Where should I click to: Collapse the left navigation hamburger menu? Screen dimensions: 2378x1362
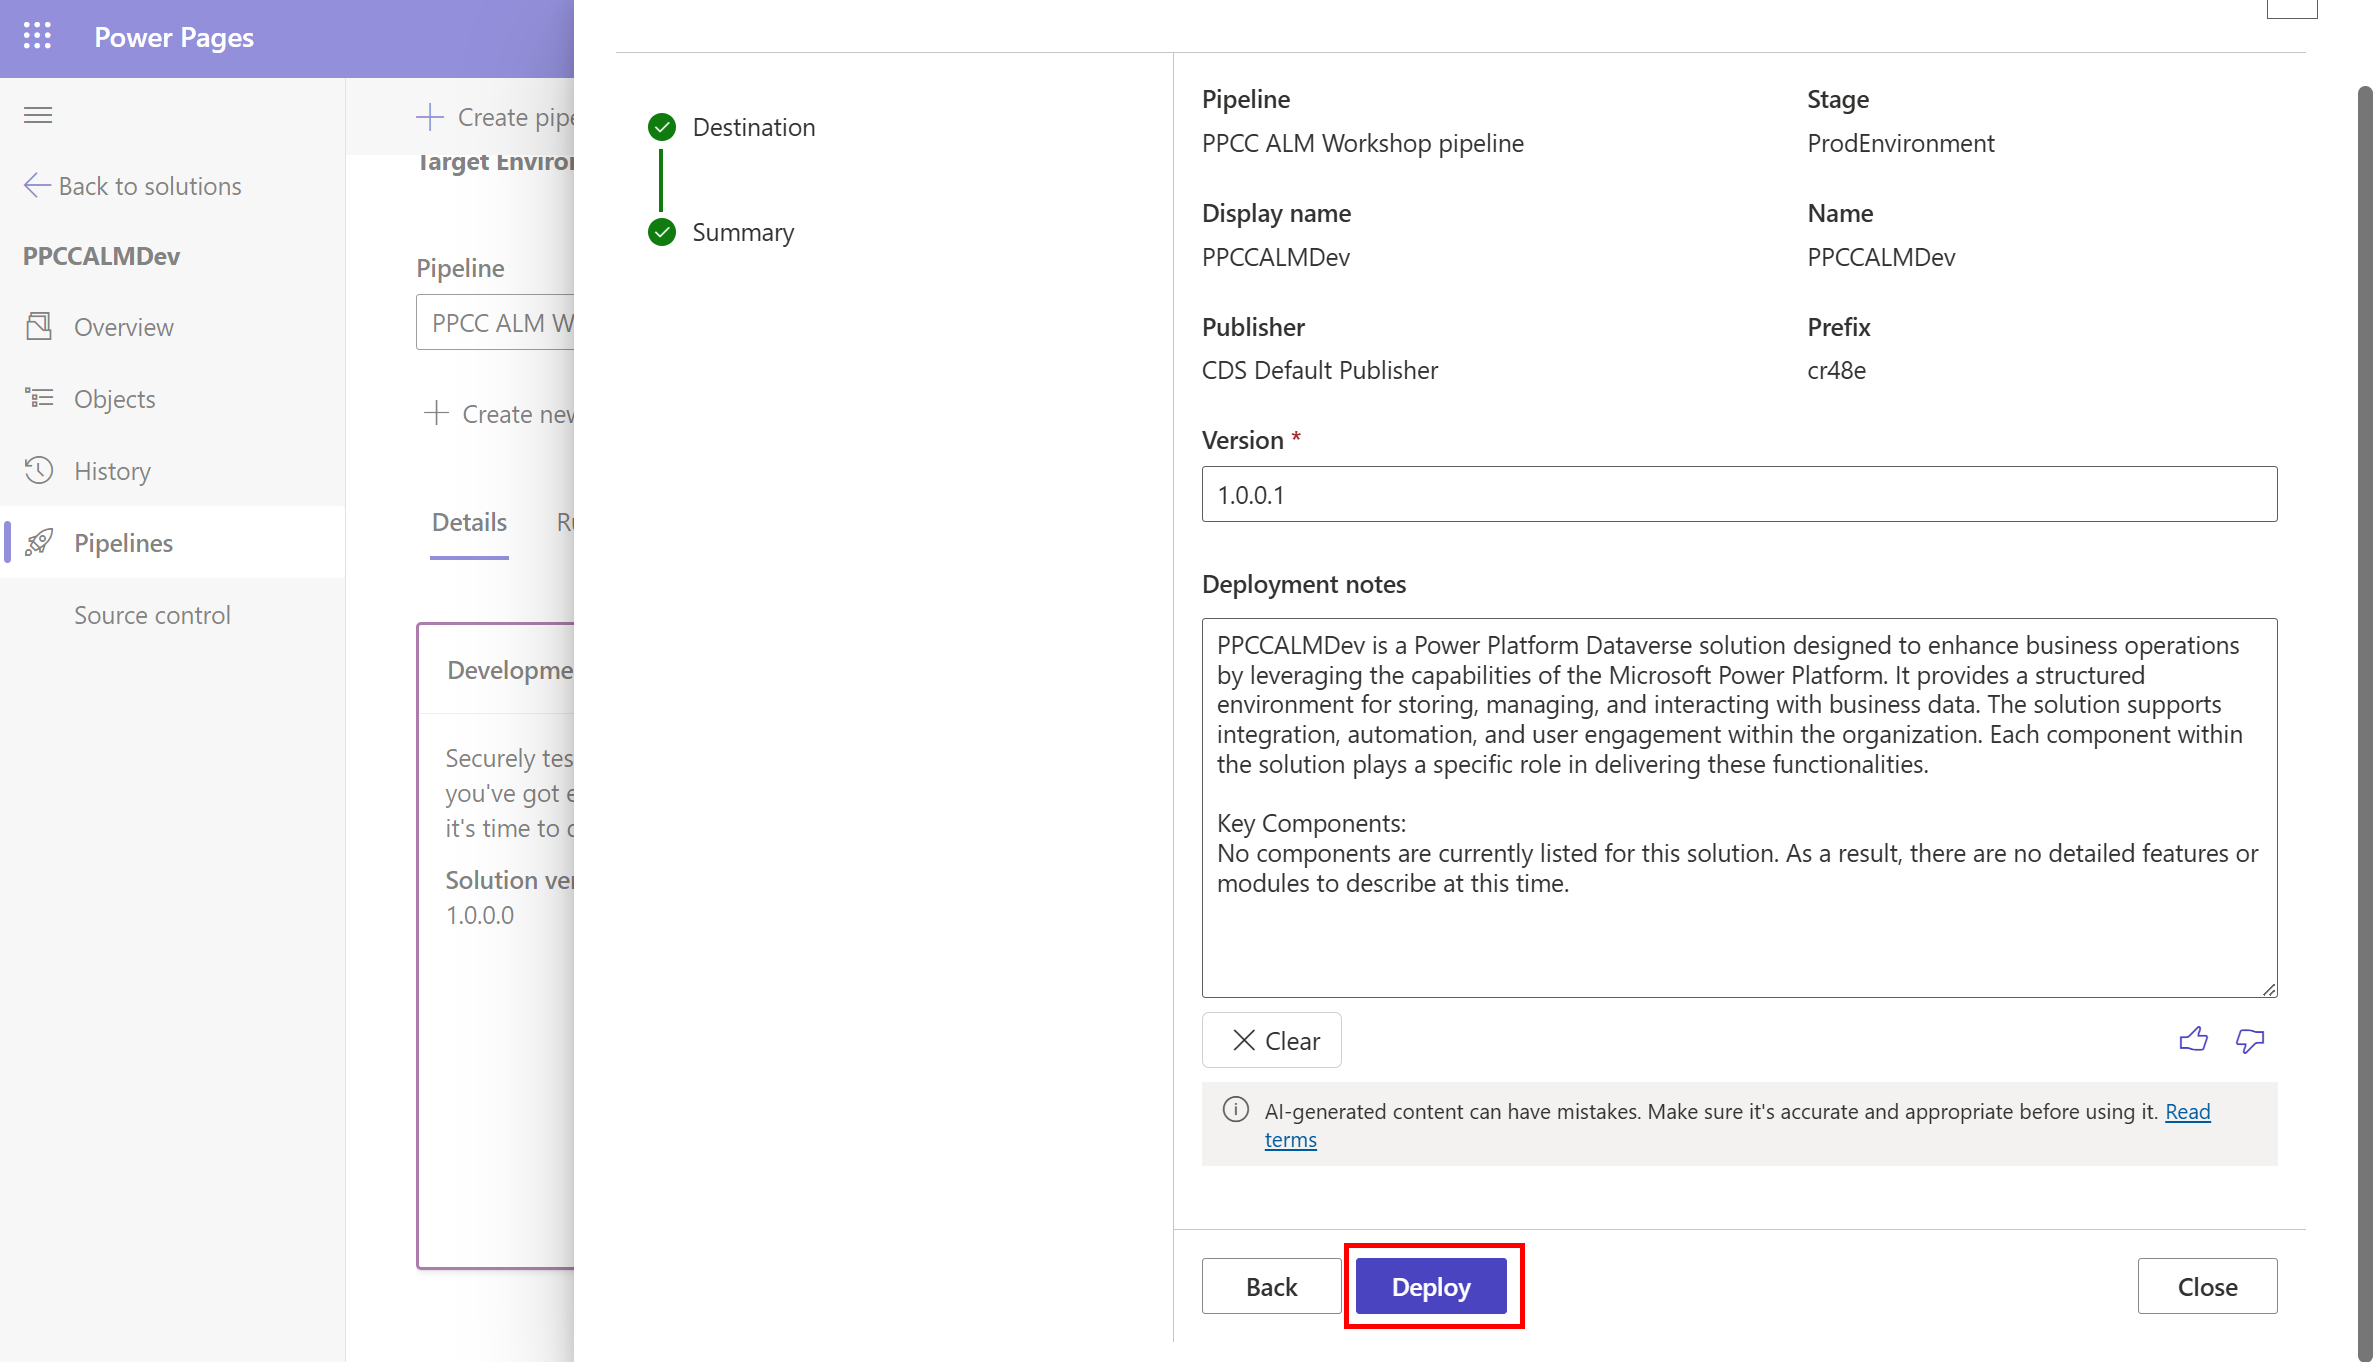[38, 115]
